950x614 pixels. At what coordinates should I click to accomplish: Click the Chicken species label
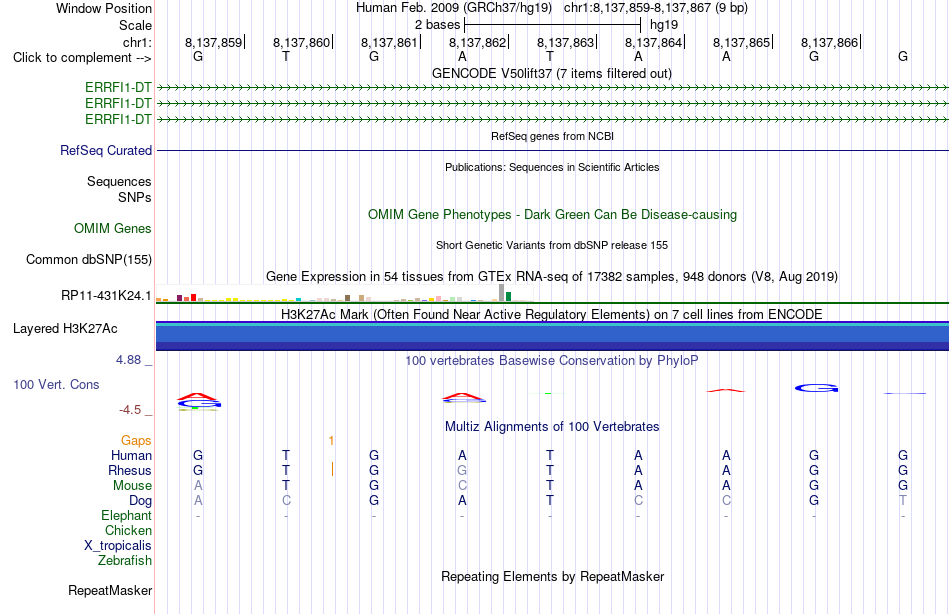coord(128,530)
